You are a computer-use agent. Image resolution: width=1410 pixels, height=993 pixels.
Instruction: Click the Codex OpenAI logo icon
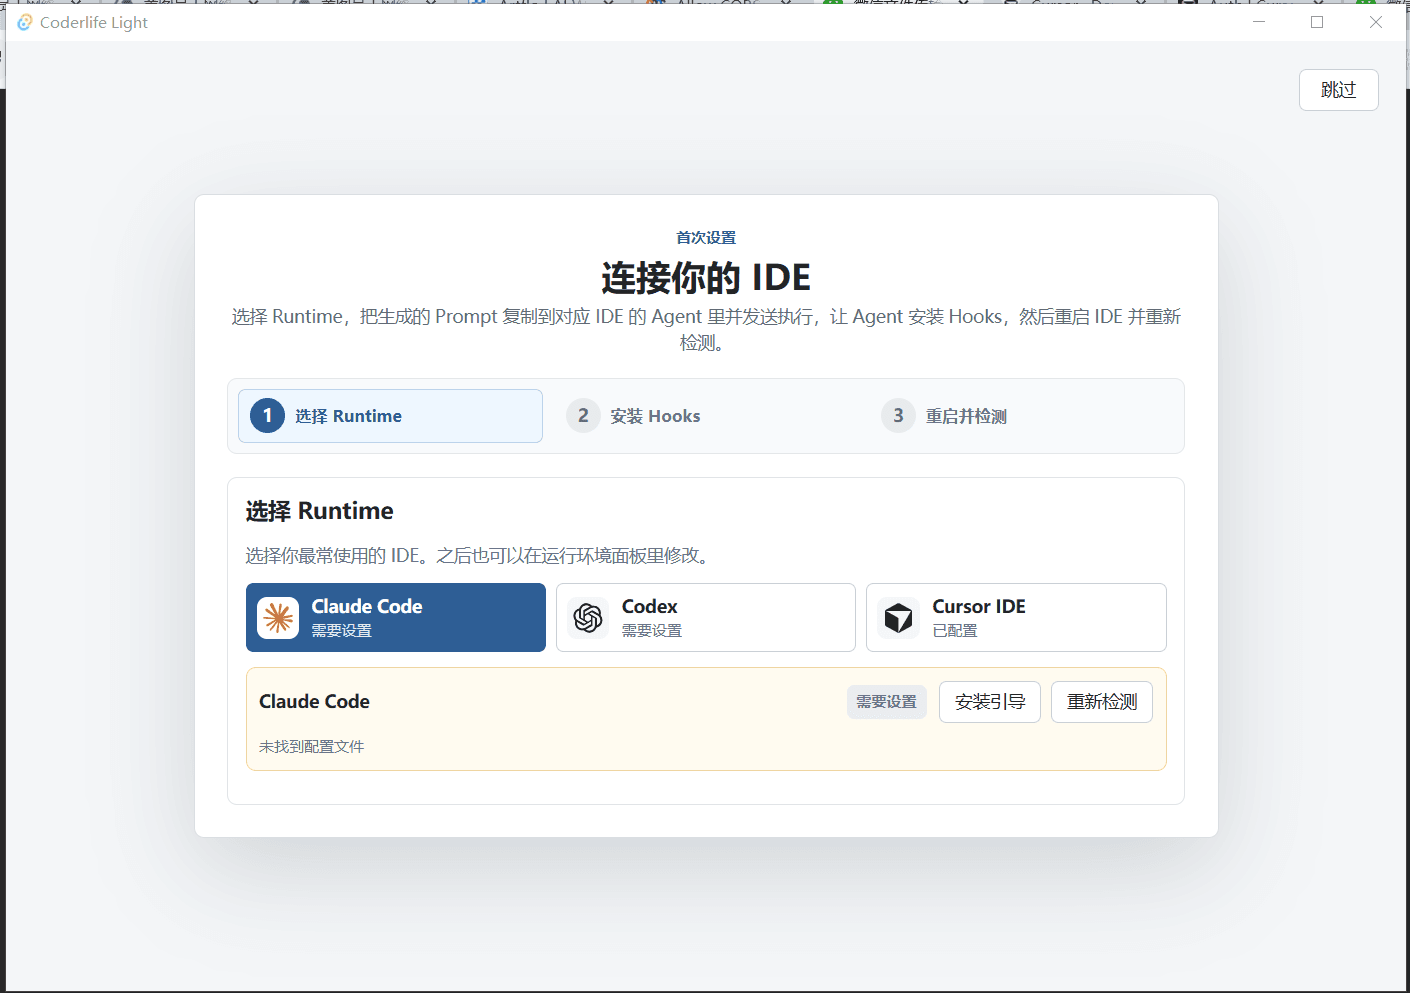(x=588, y=618)
